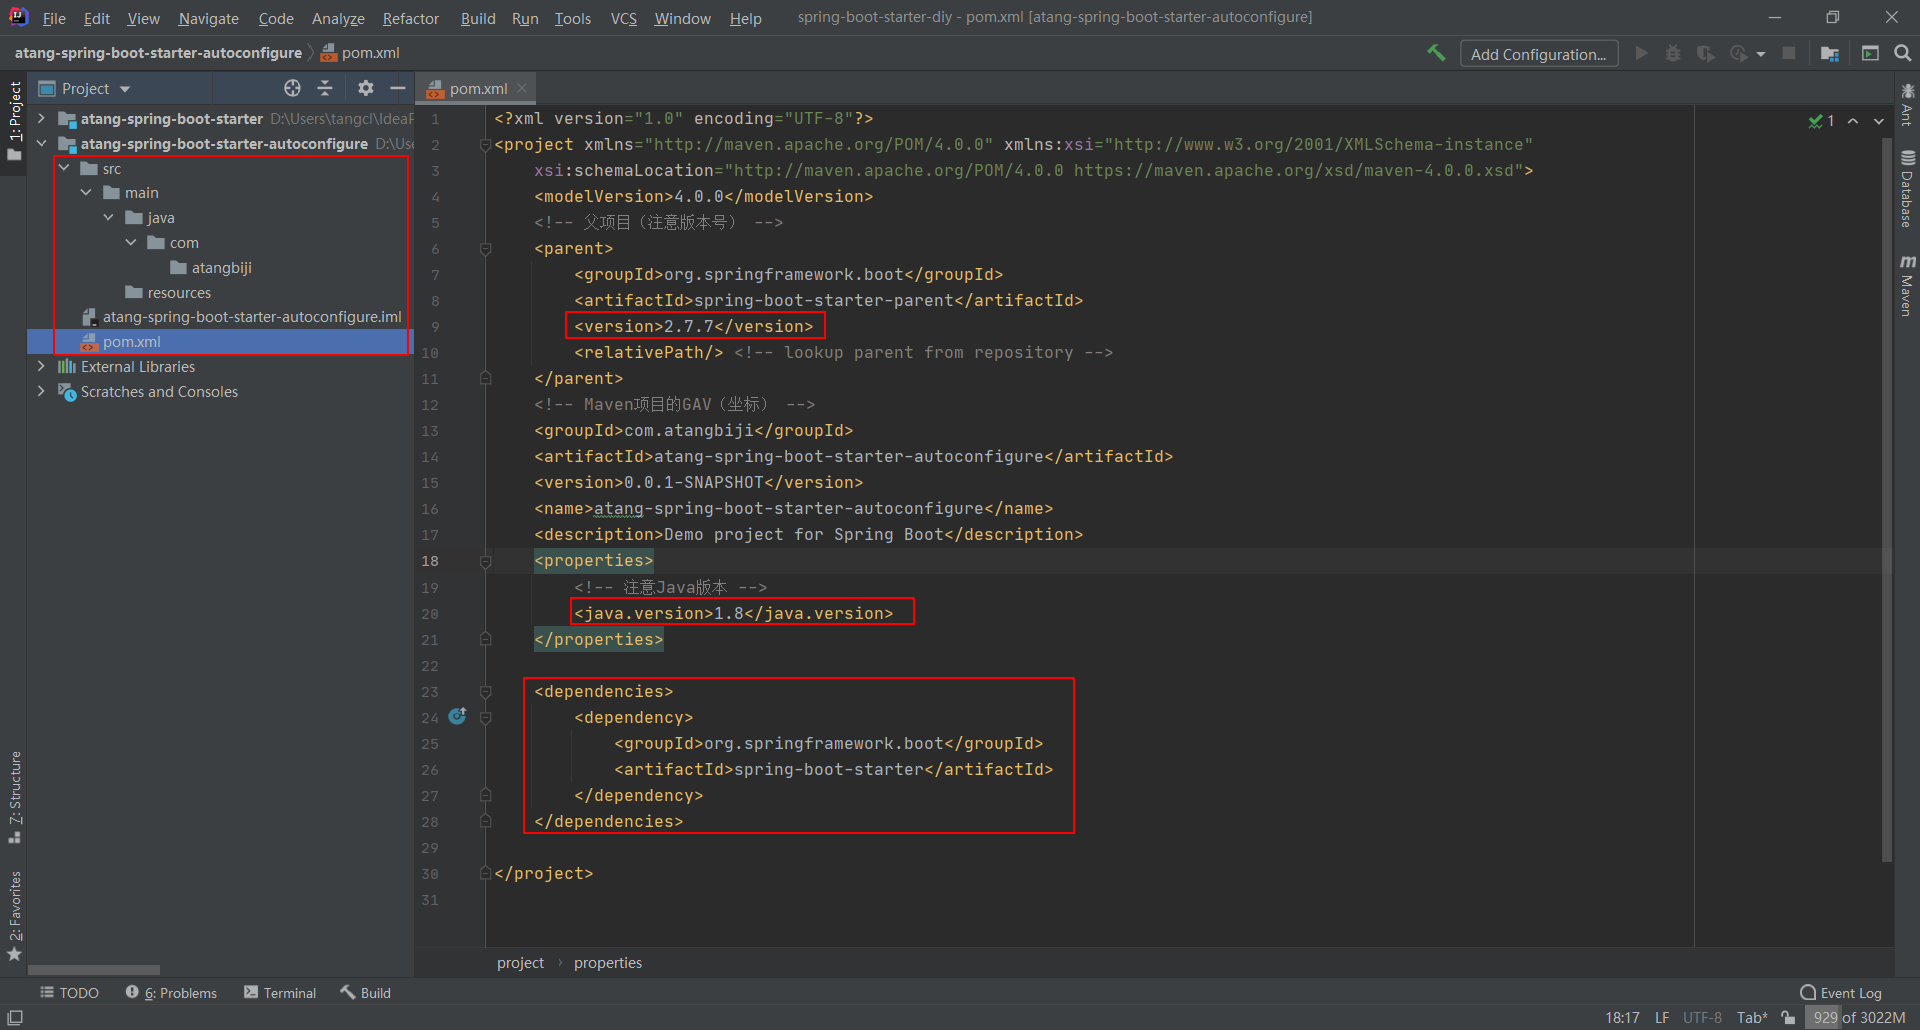Click the Debug bug icon
1920x1030 pixels.
[x=1673, y=53]
